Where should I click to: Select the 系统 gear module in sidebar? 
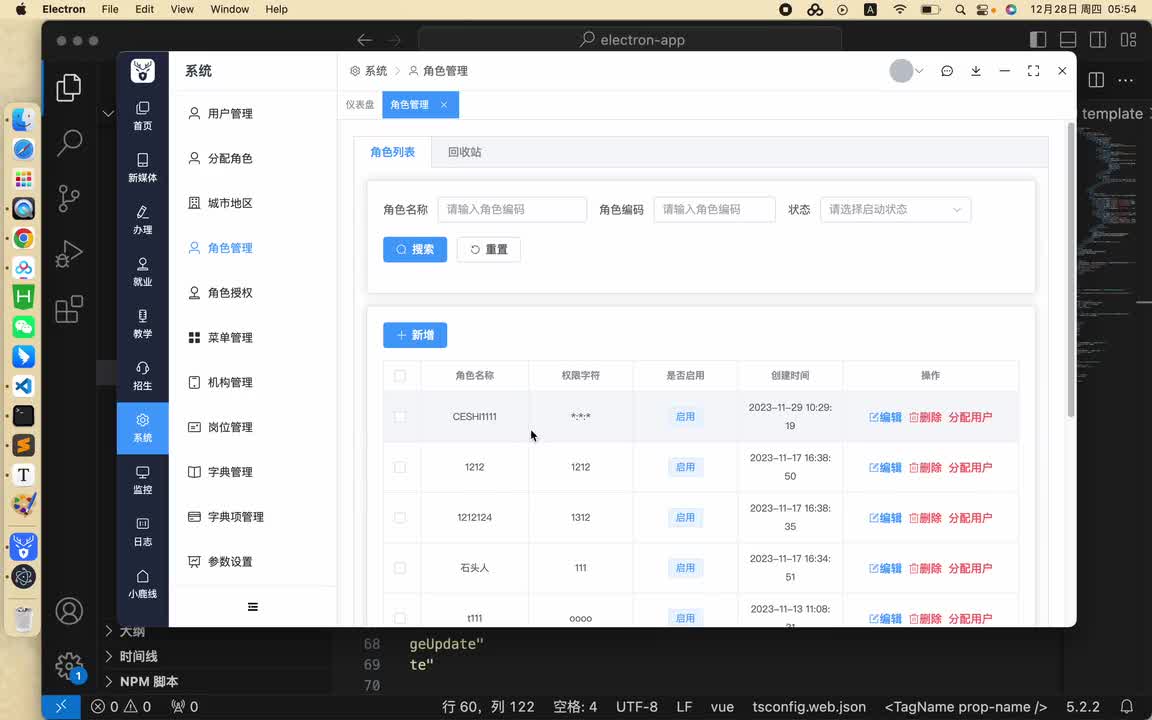point(143,428)
